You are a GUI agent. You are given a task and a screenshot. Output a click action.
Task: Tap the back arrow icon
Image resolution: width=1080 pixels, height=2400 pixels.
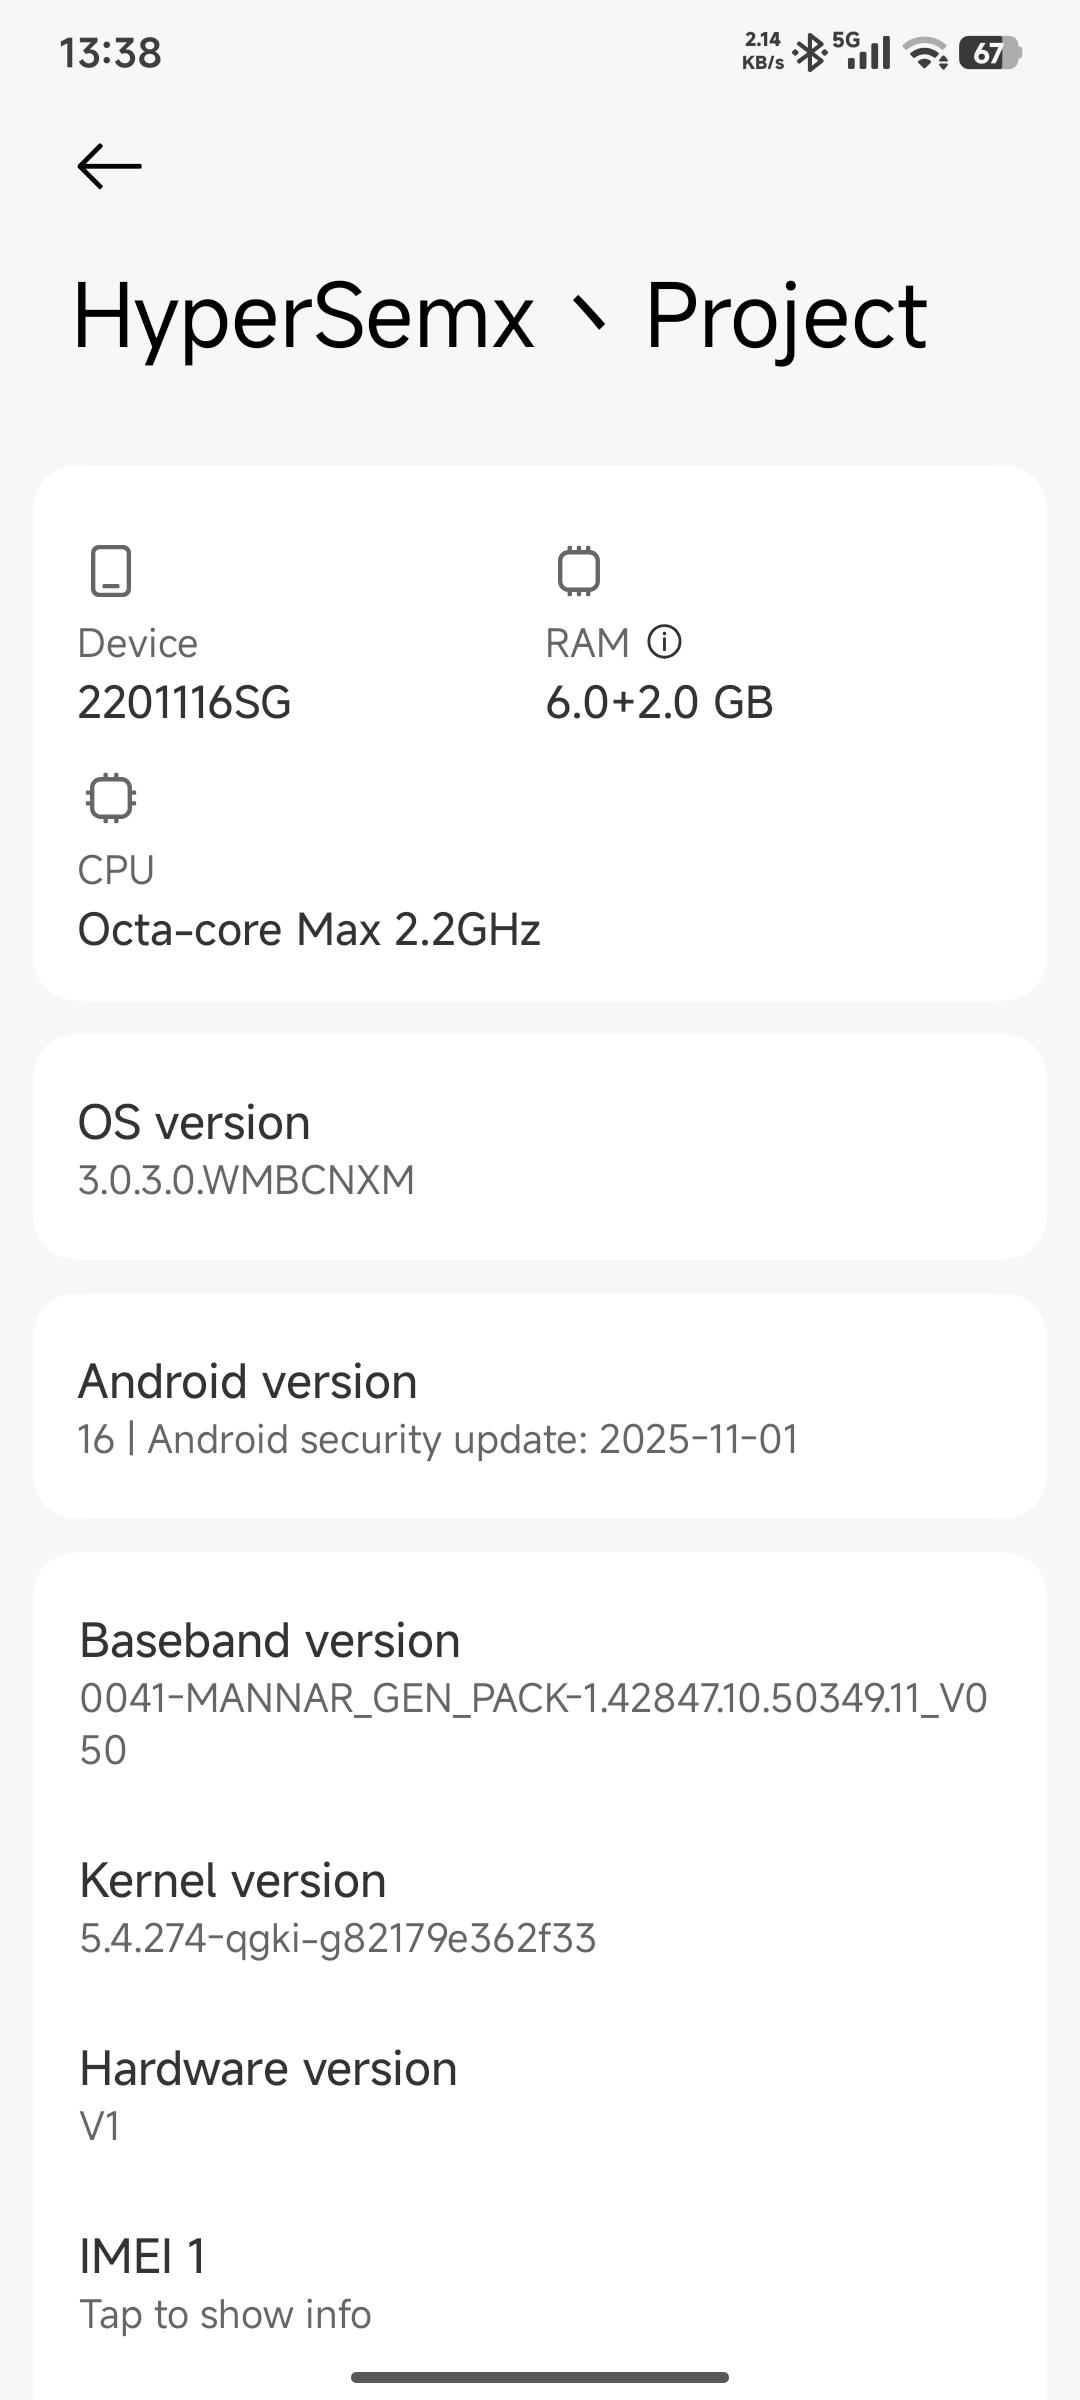click(x=110, y=166)
